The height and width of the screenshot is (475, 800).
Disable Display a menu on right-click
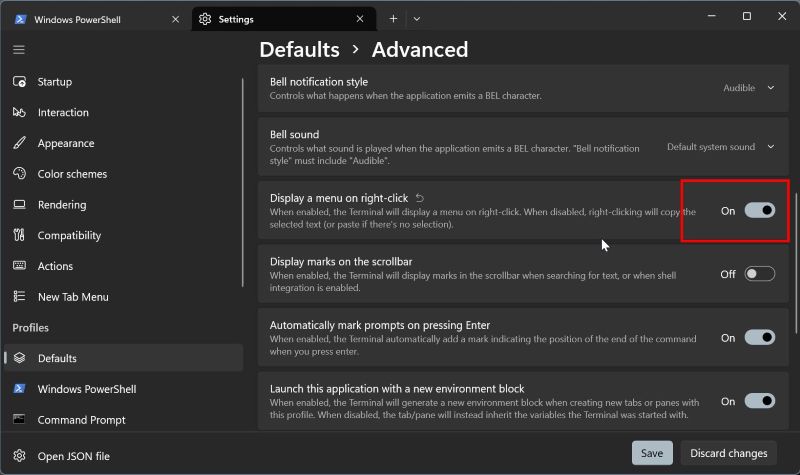pos(759,211)
